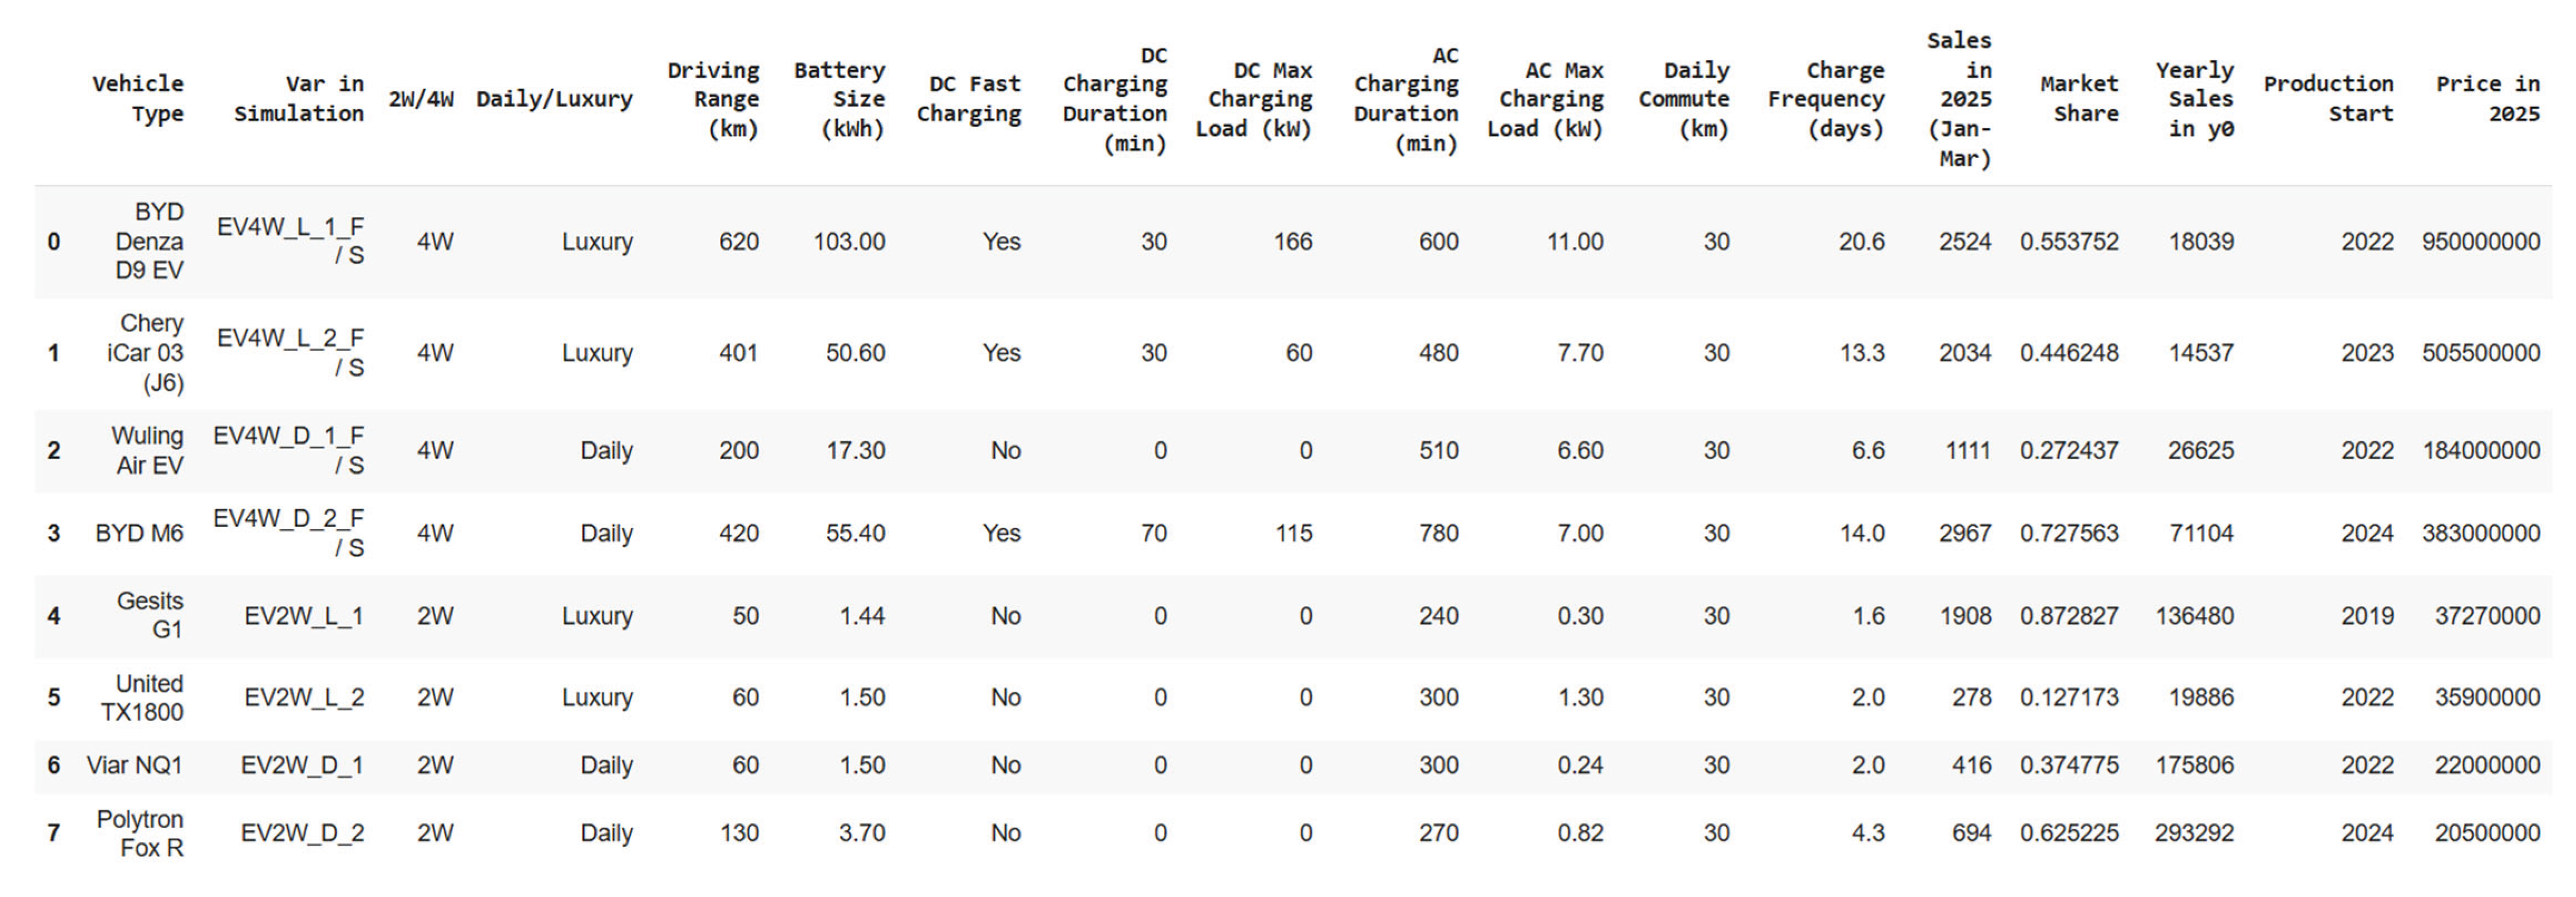Select the EV2W_L_1 simulation variable cell
This screenshot has height=897, width=2576.
click(x=303, y=616)
